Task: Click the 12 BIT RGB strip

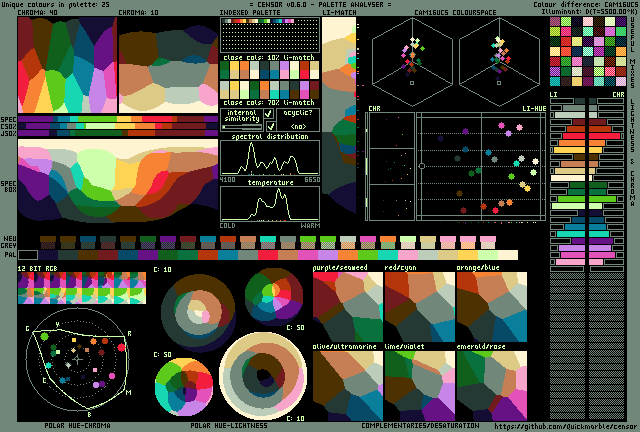Action: 82,288
